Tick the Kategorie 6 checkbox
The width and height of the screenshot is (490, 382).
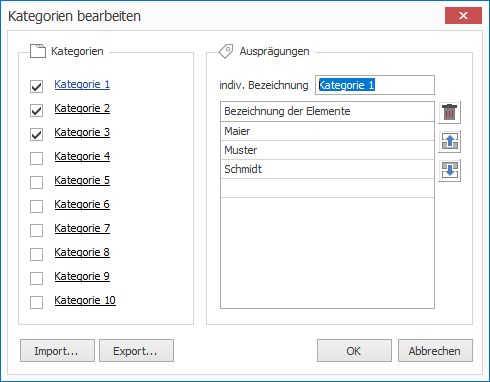[36, 206]
